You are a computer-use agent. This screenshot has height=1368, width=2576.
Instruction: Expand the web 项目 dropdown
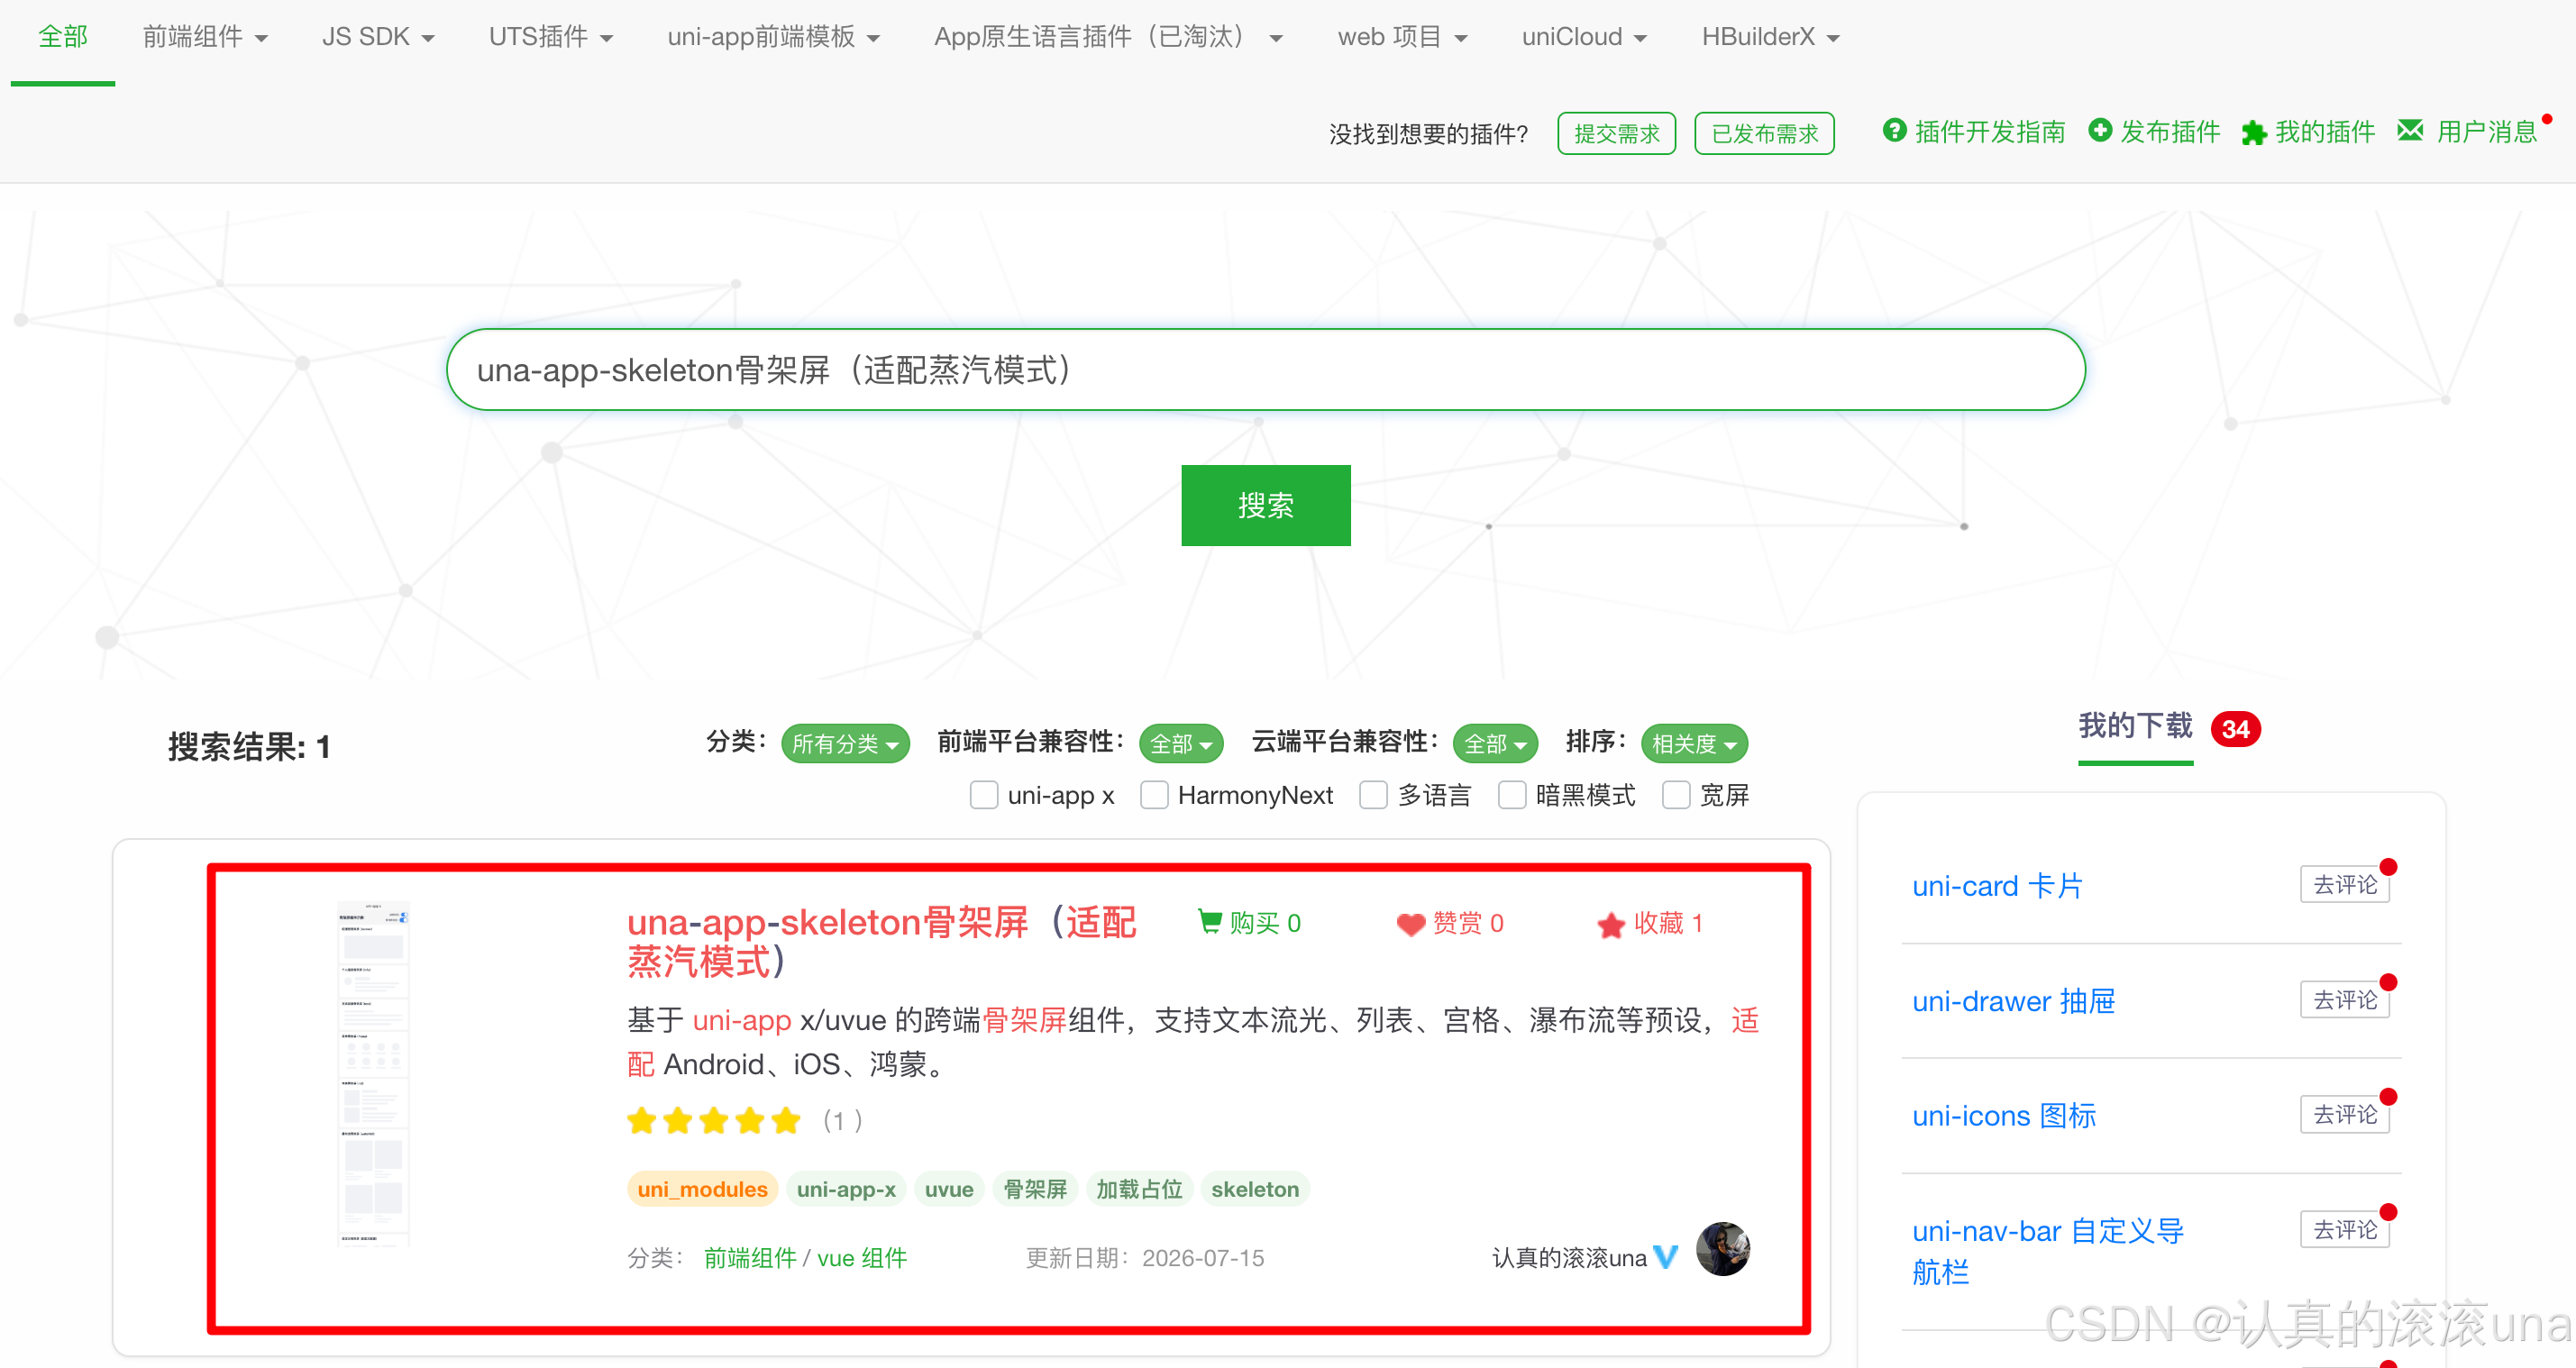(1402, 37)
